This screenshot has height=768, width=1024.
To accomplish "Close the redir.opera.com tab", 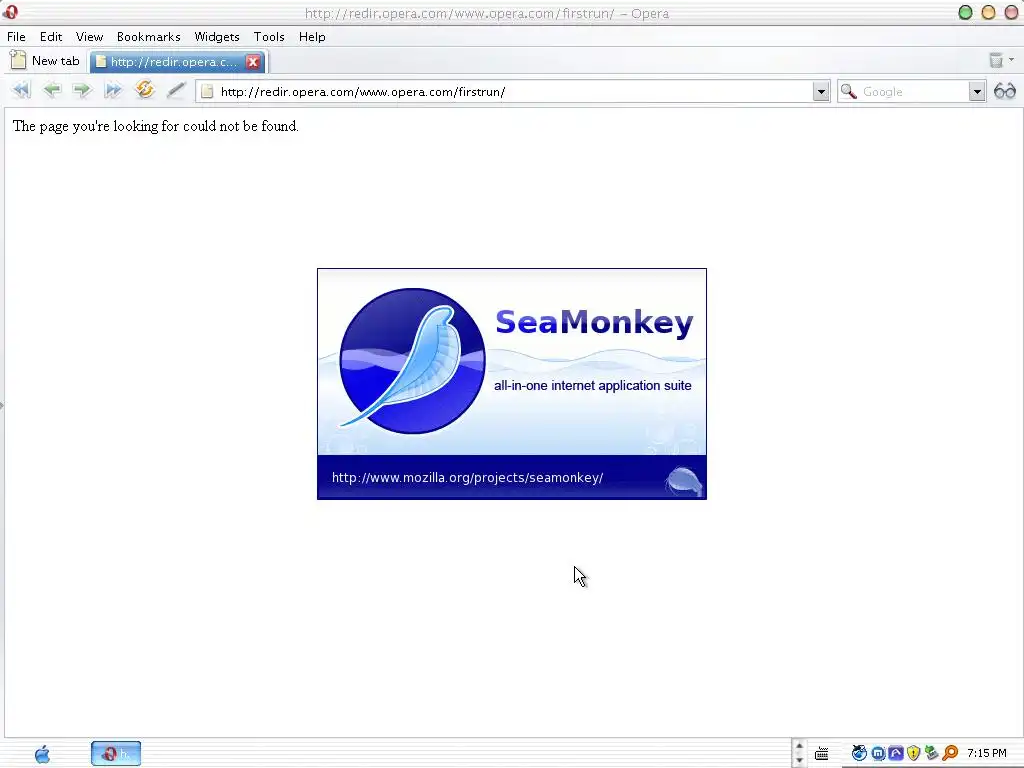I will point(253,61).
